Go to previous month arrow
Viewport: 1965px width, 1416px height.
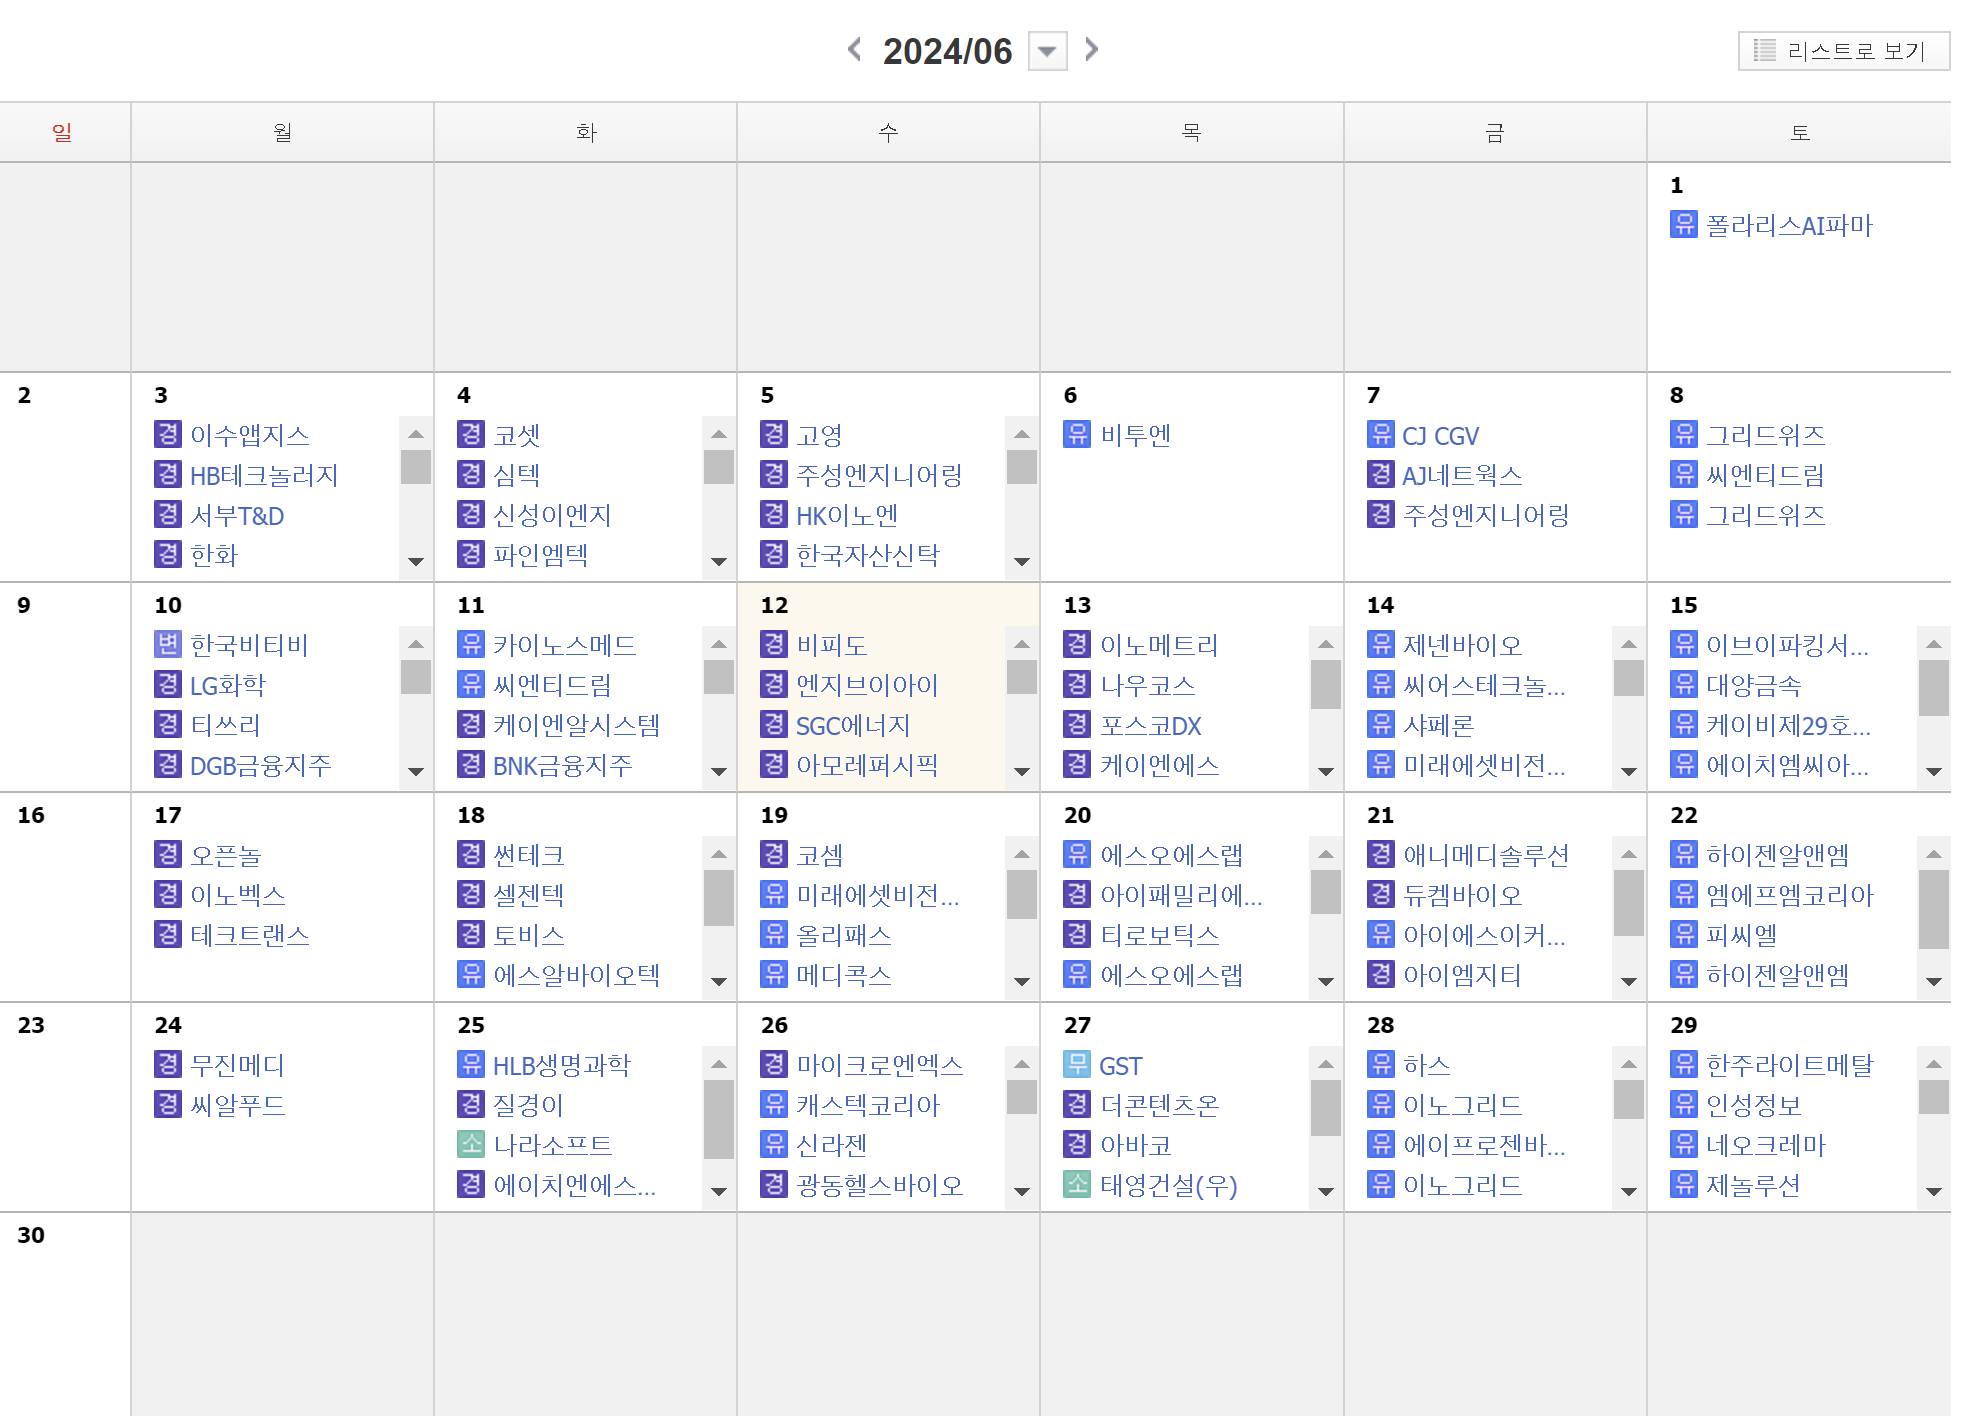point(854,49)
